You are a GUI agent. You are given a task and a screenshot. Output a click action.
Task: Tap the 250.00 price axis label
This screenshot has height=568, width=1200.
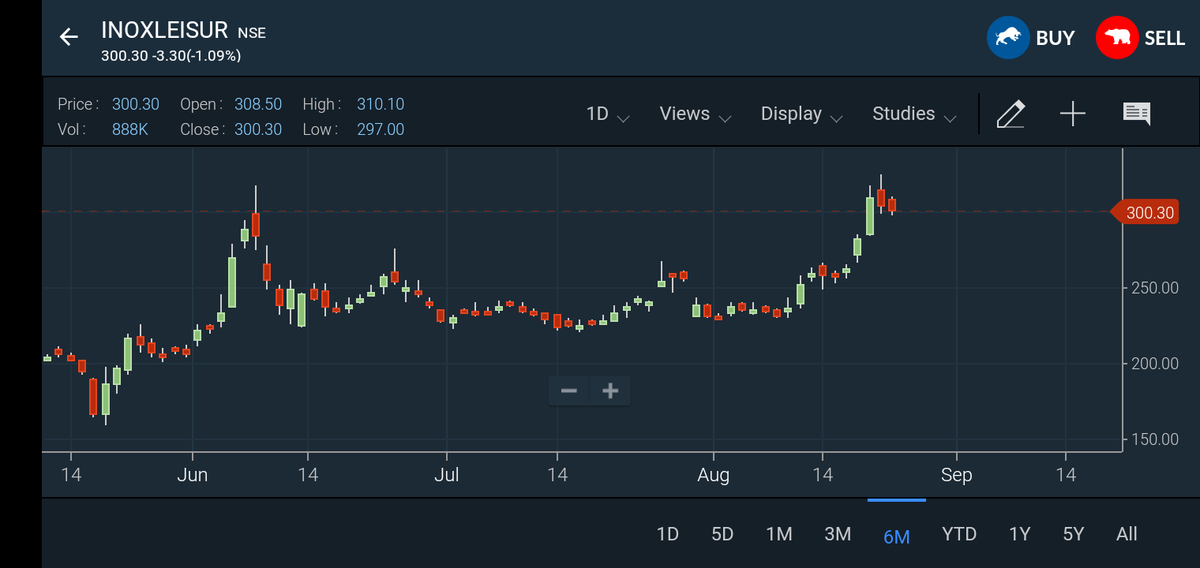point(1154,288)
